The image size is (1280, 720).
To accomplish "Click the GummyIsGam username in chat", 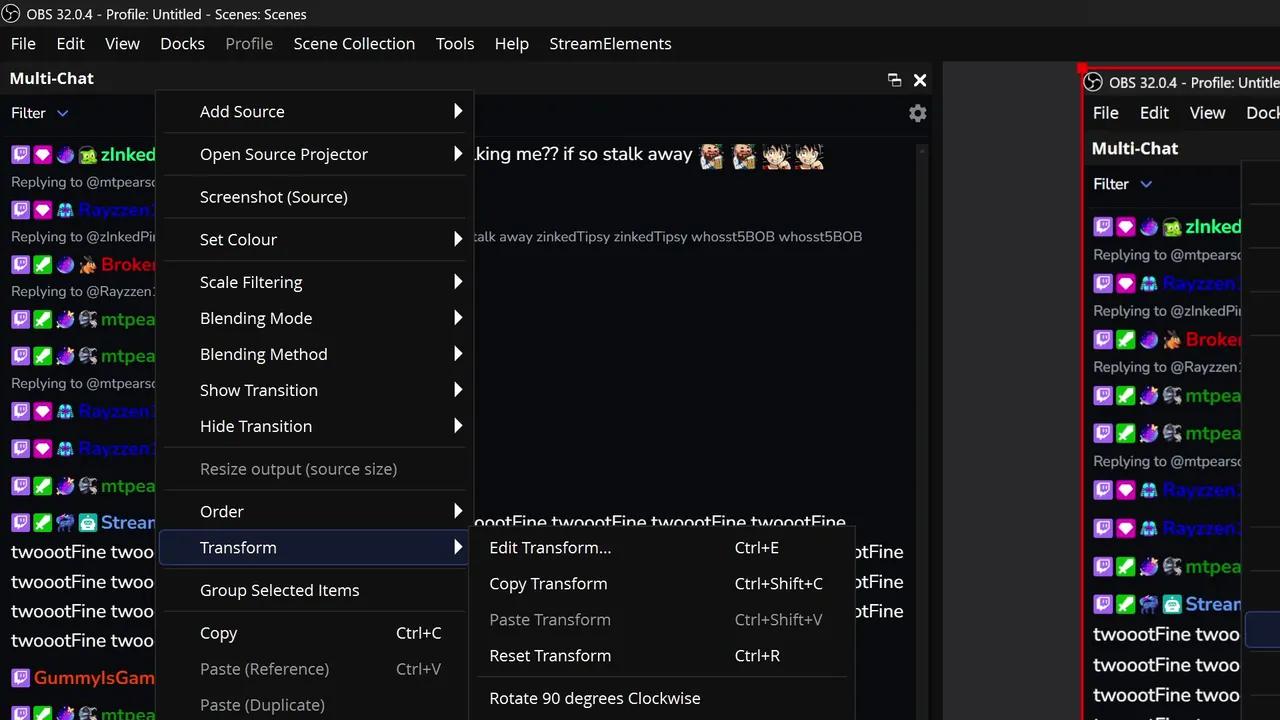I will [94, 678].
